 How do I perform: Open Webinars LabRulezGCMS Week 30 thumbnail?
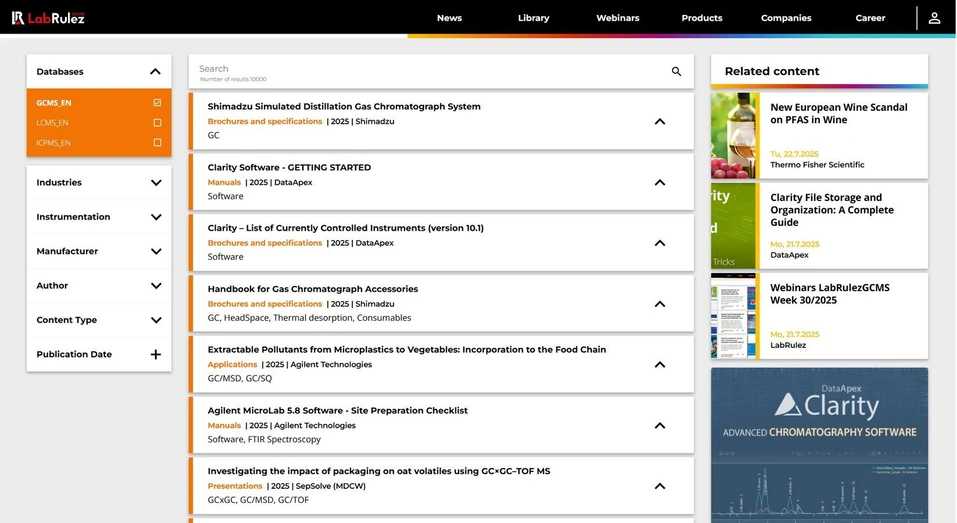click(x=734, y=316)
